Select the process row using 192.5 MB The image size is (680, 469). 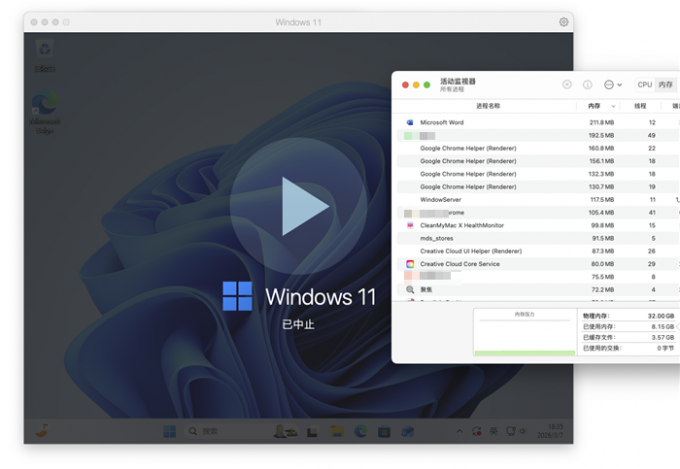pos(538,135)
